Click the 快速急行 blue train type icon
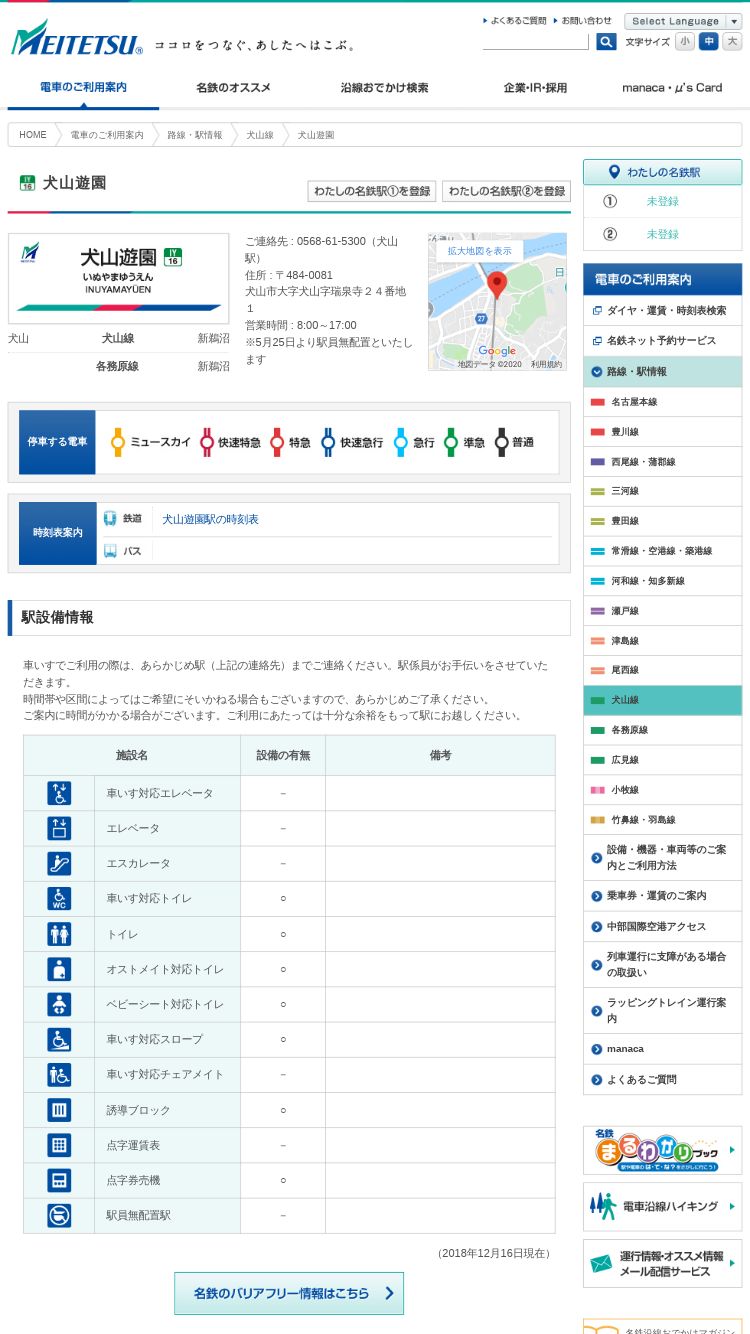This screenshot has height=1334, width=750. coord(328,442)
